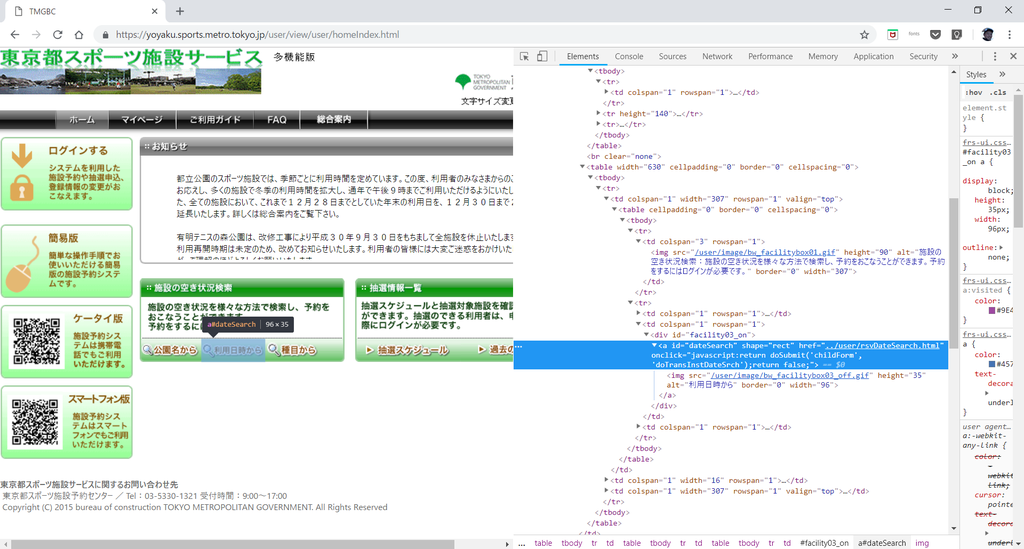
Task: Toggle the :hov element state button
Action: point(973,92)
